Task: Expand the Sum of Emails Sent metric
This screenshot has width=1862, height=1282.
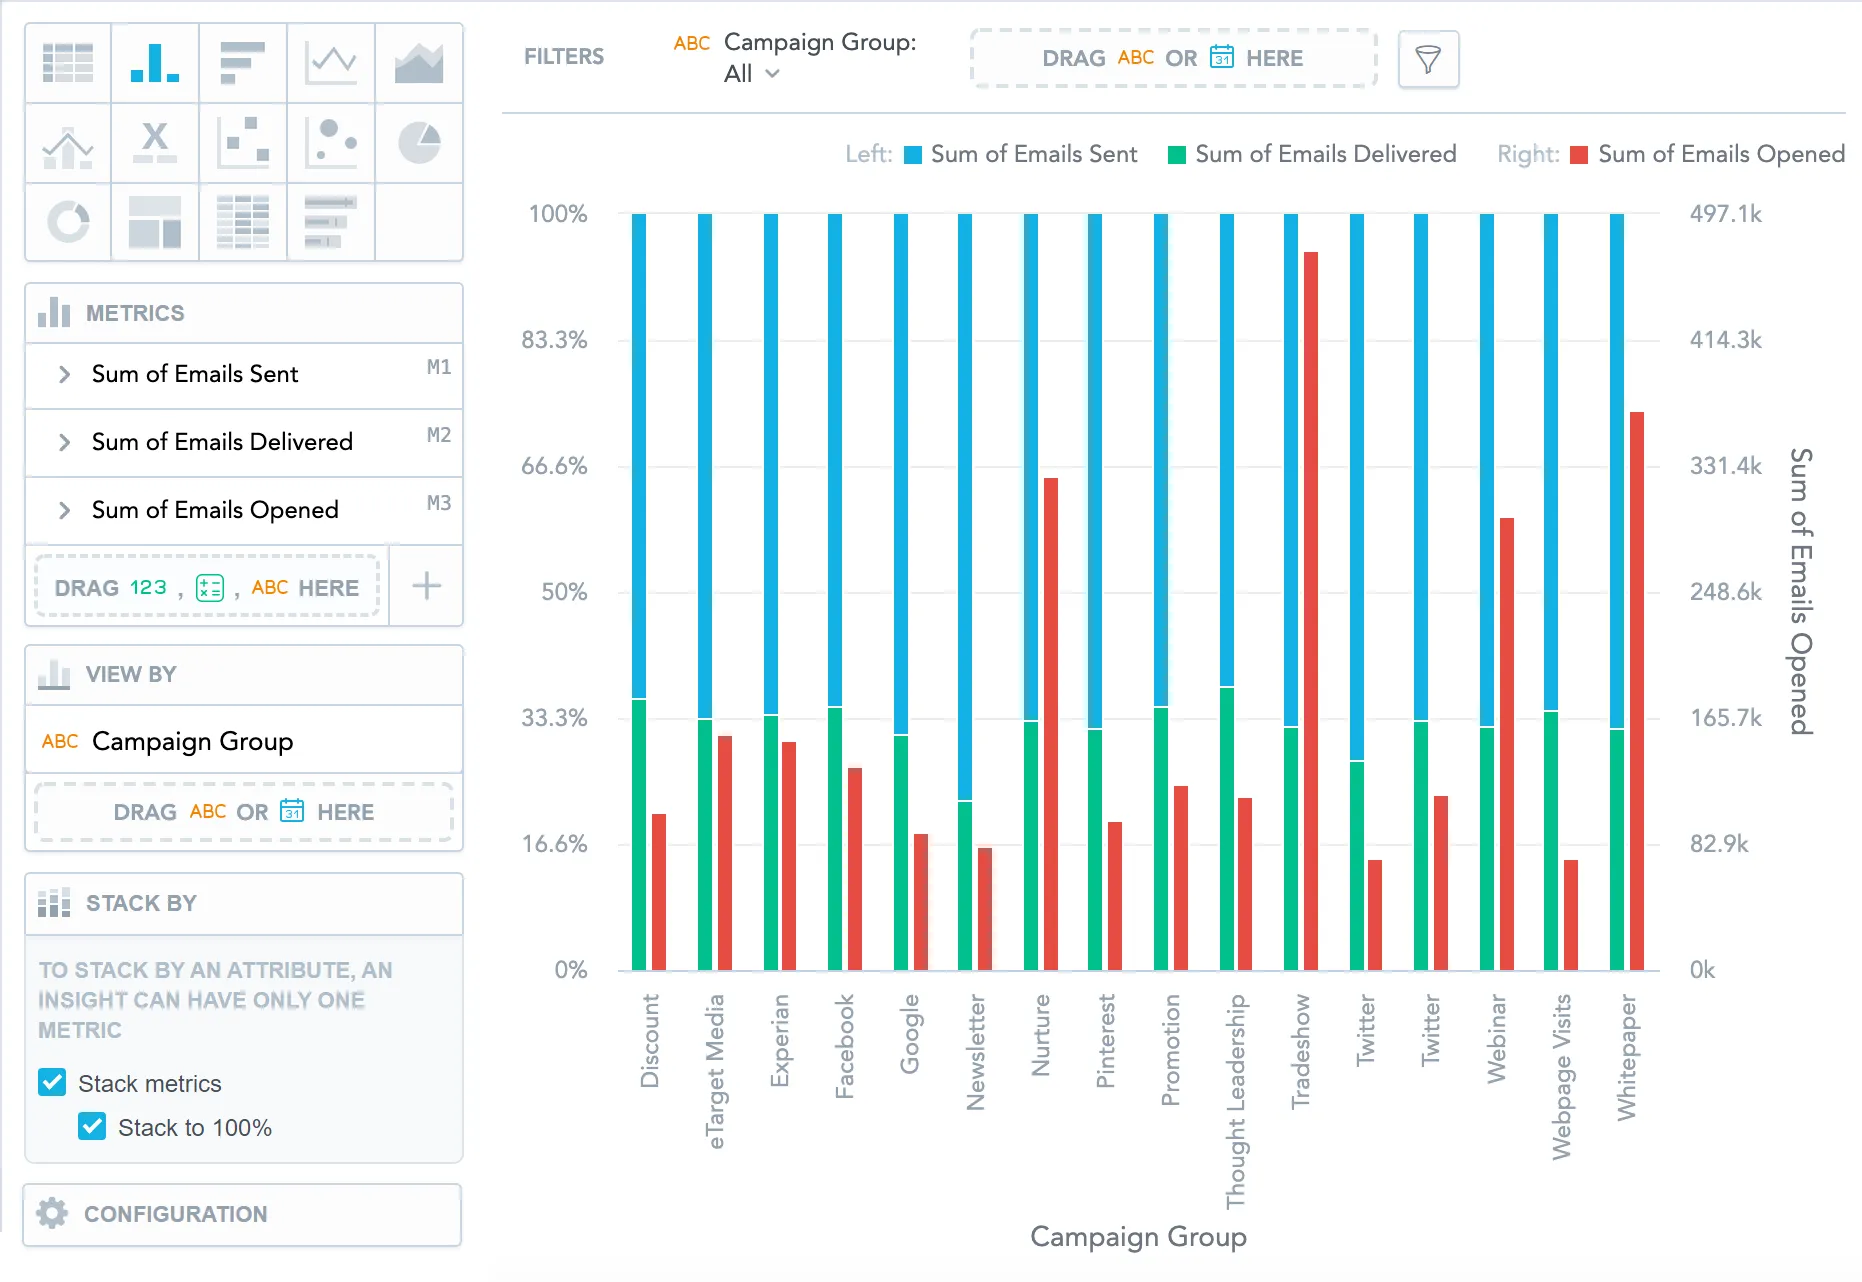Action: tap(63, 374)
